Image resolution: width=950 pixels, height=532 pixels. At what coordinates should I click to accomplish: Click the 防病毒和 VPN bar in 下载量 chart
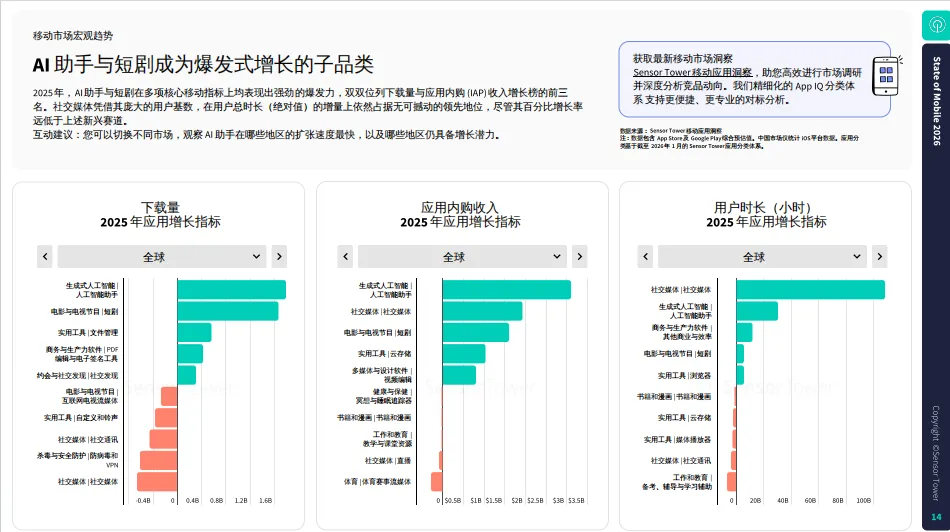[159, 461]
